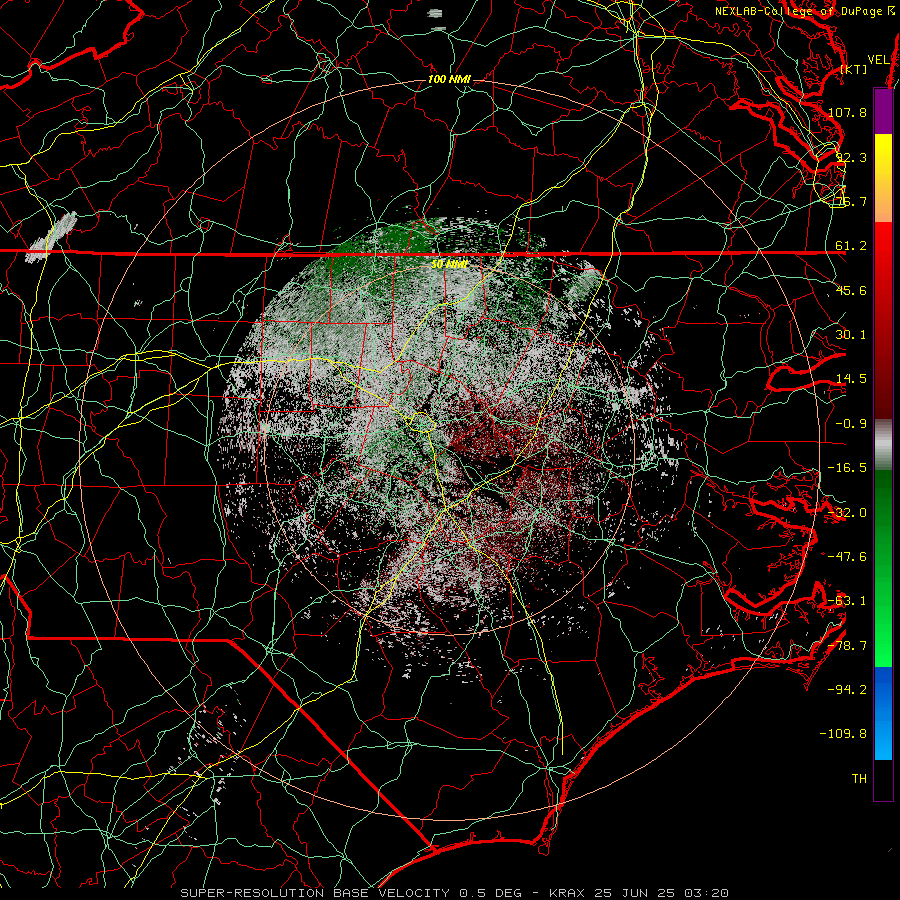Click the purple segment of the color bar
Screen dimensions: 900x900
tap(883, 112)
